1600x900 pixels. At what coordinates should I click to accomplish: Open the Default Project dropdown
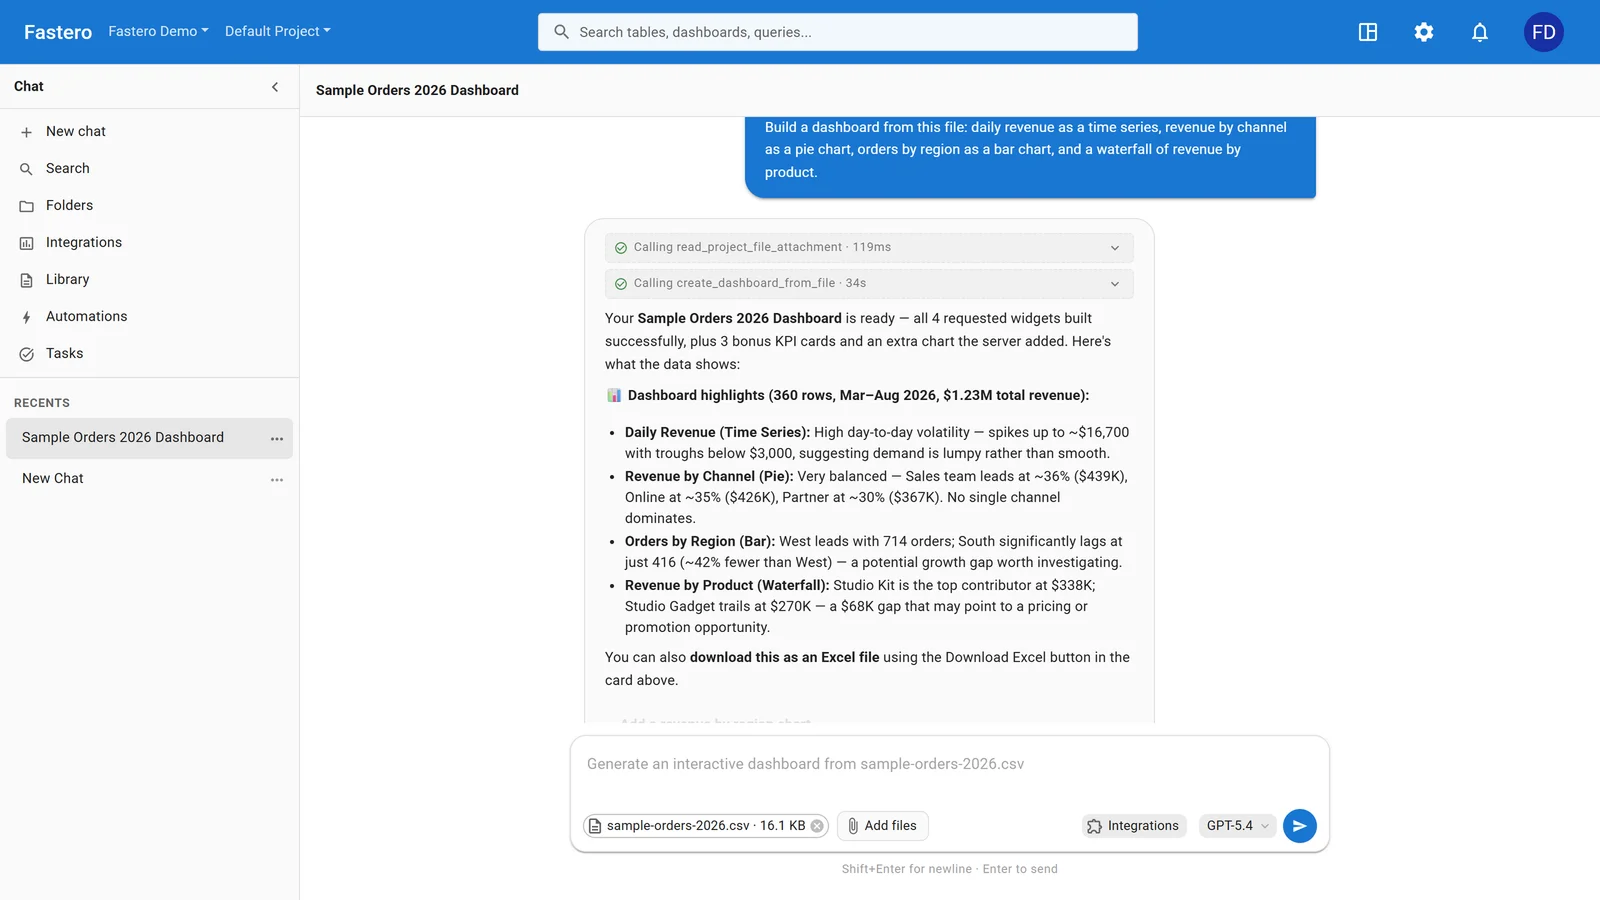point(277,31)
